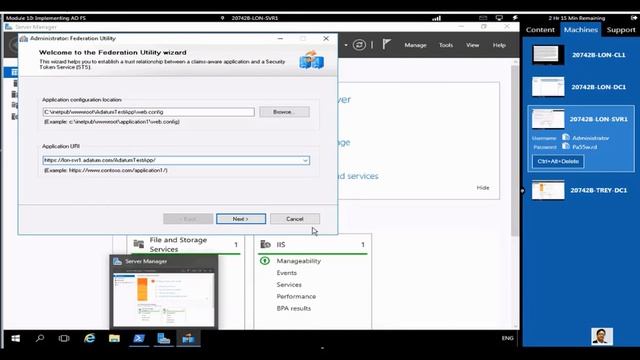The height and width of the screenshot is (360, 640).
Task: Open the View menu in Server Manager
Action: click(472, 45)
